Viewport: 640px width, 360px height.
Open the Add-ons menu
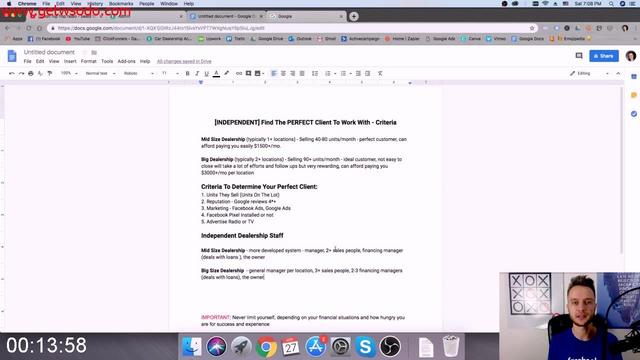[x=127, y=61]
